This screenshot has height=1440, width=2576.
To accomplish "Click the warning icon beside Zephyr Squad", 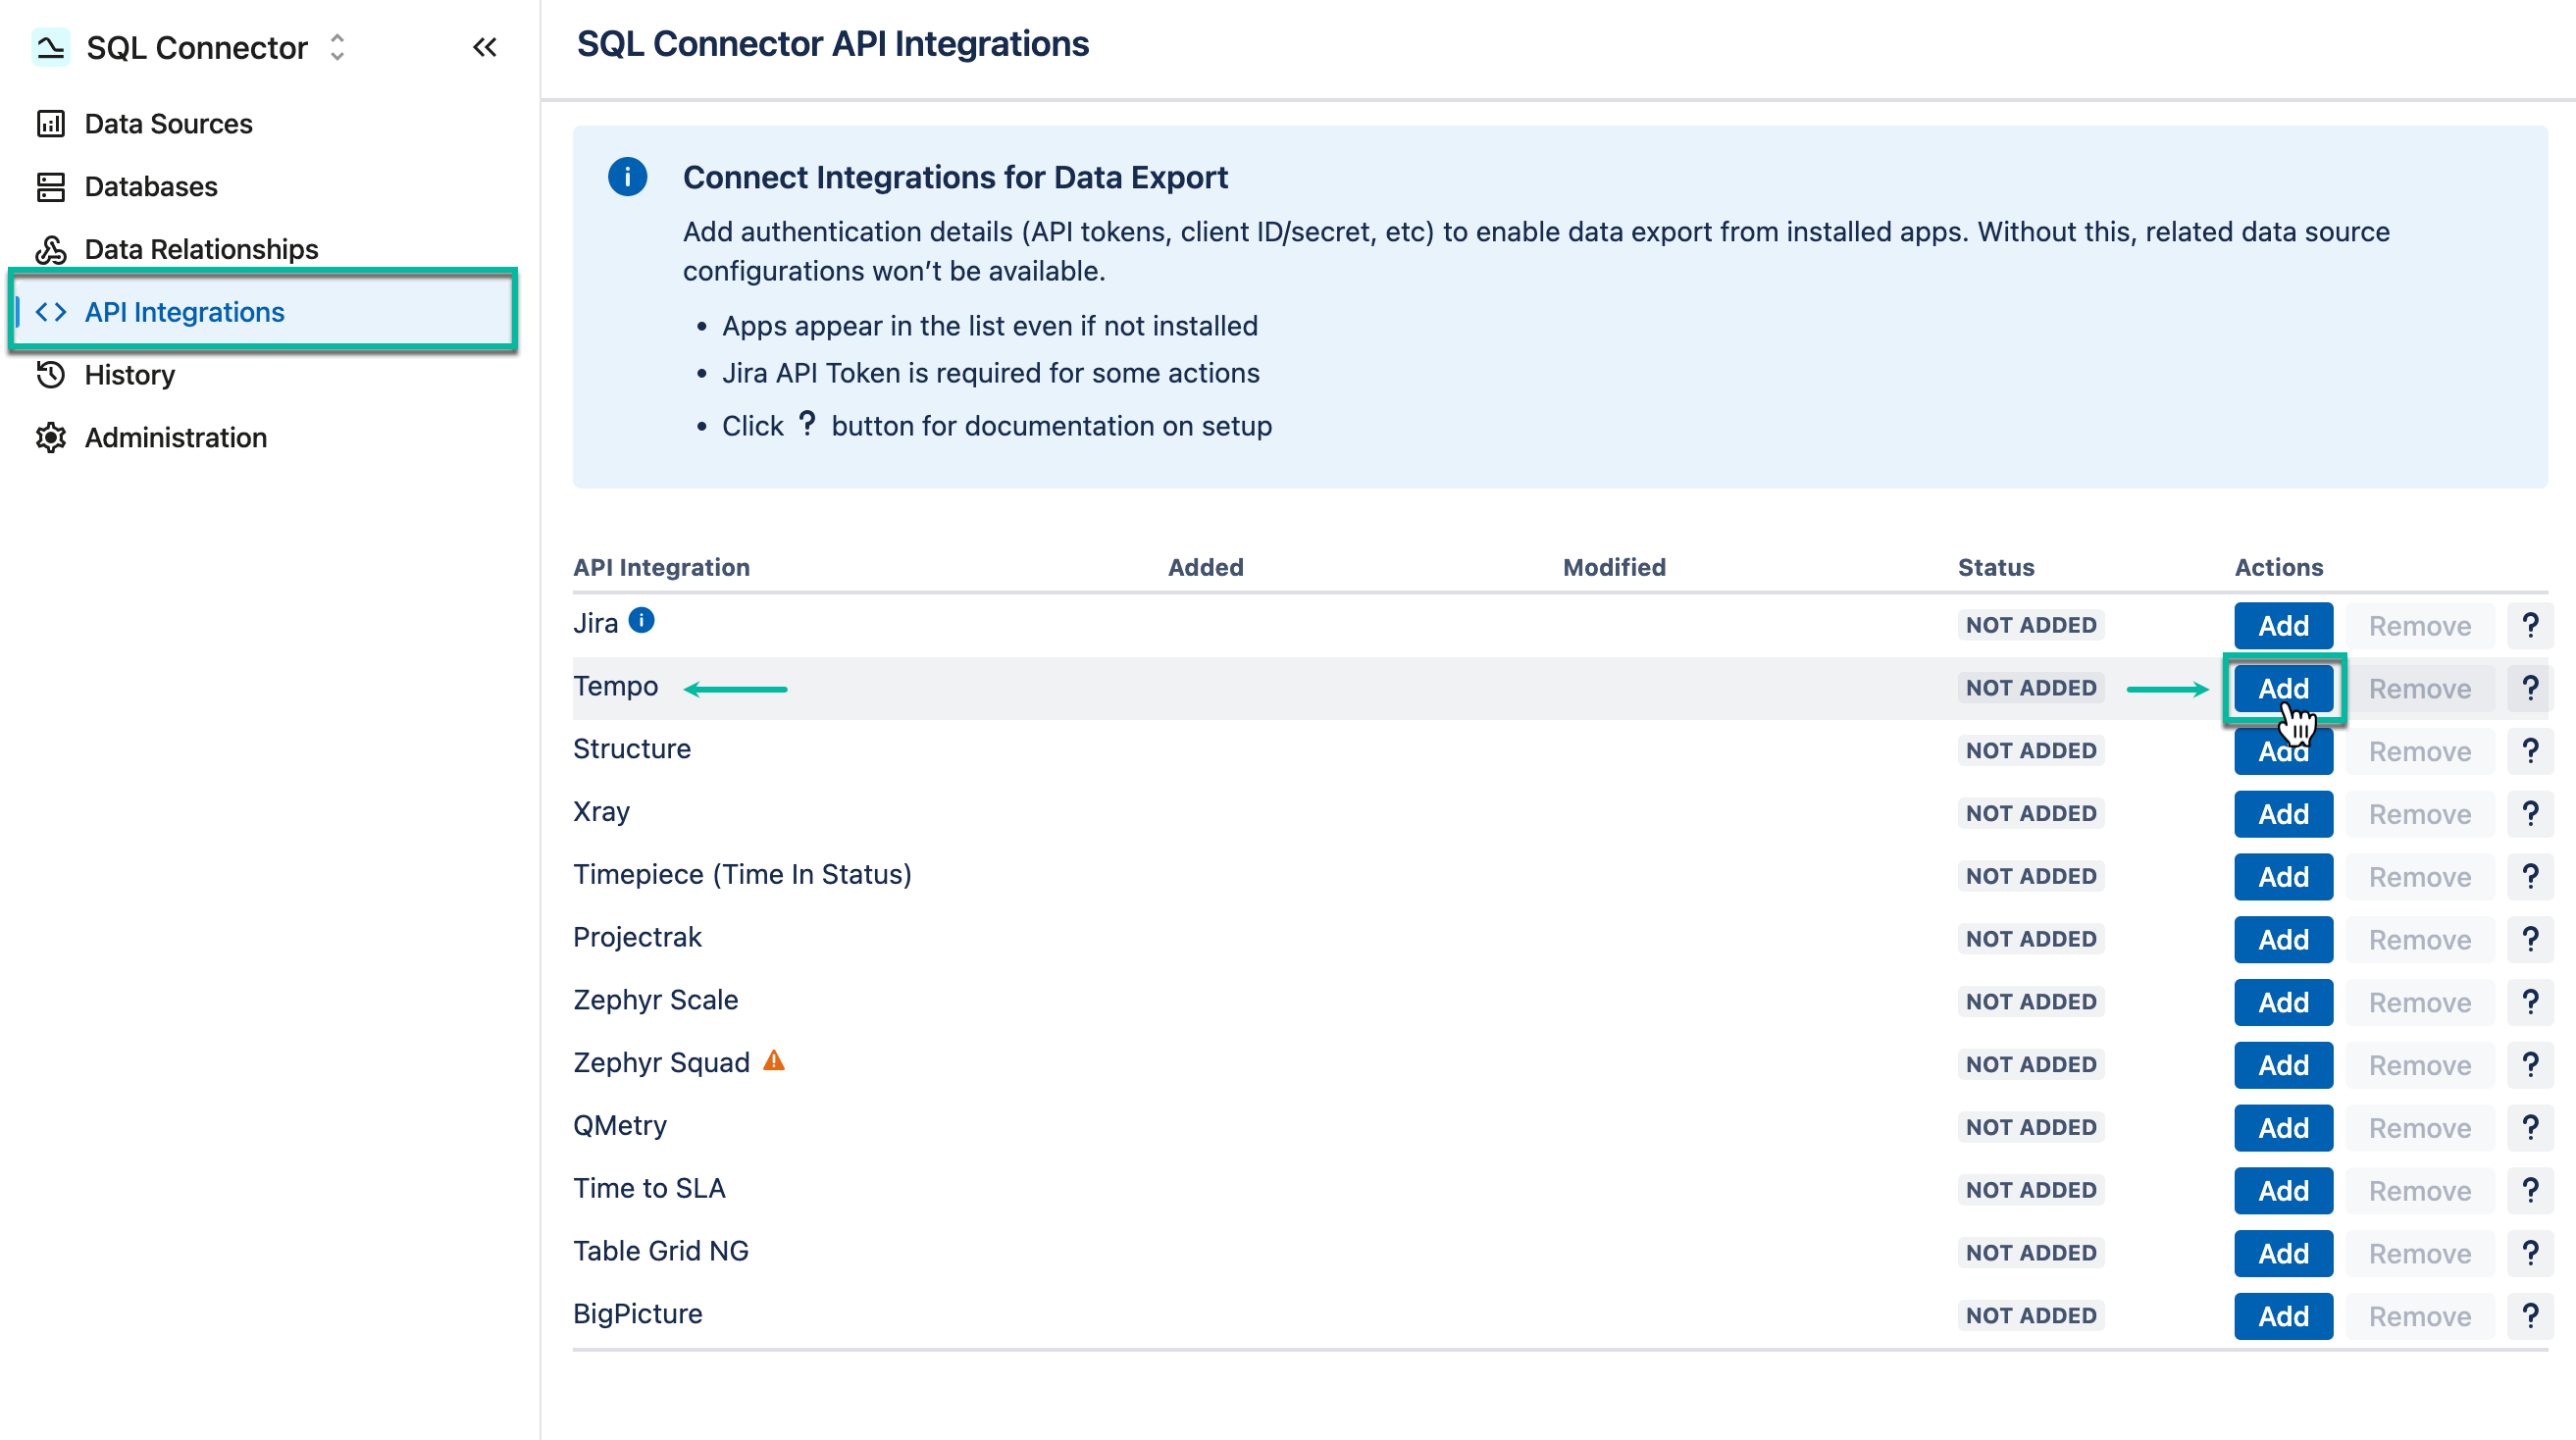I will tap(772, 1061).
